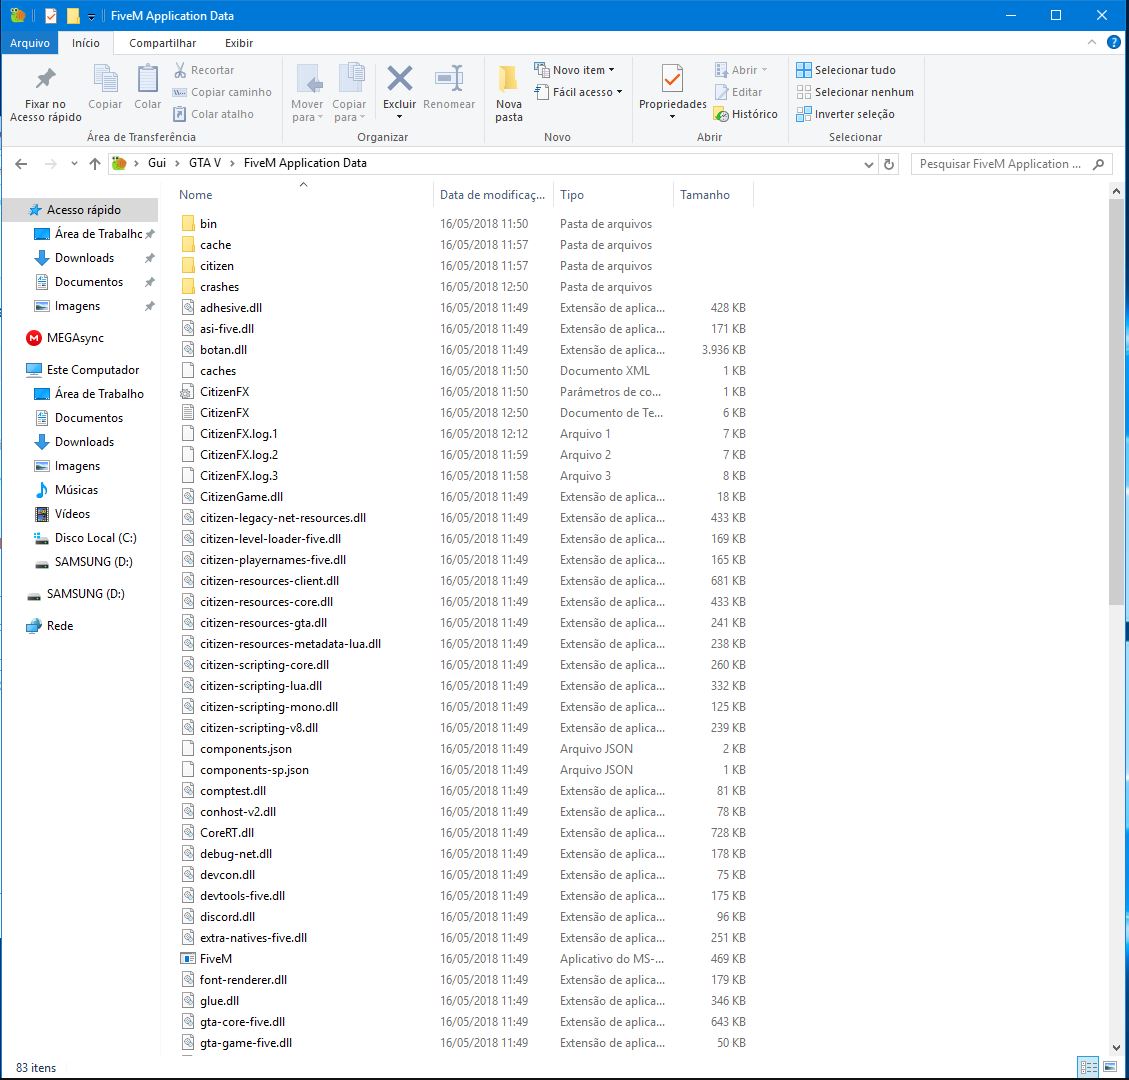Select the caches XML file
This screenshot has width=1129, height=1080.
point(209,371)
